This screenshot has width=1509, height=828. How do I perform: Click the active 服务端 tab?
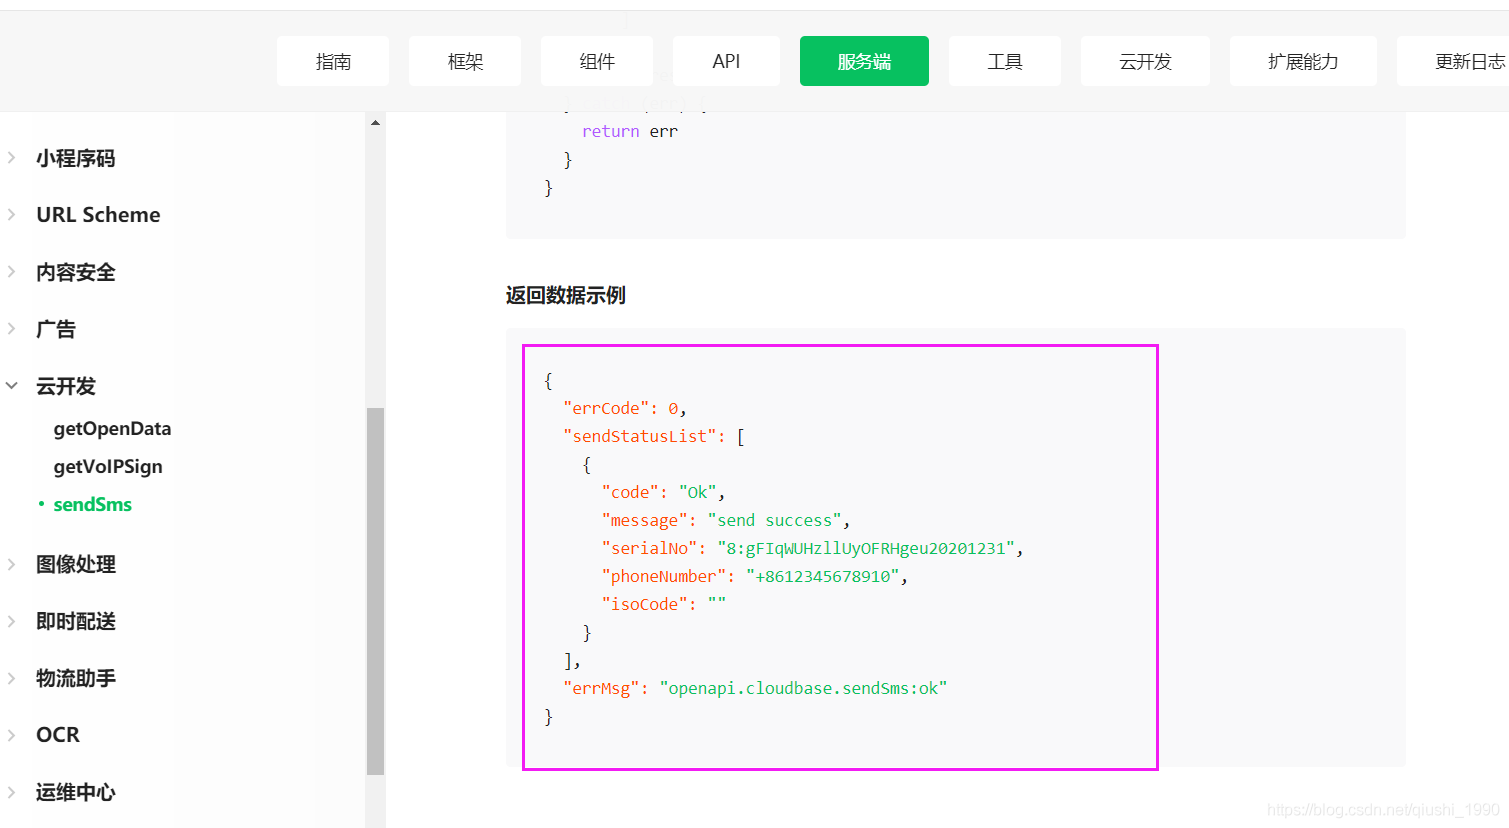pos(864,61)
